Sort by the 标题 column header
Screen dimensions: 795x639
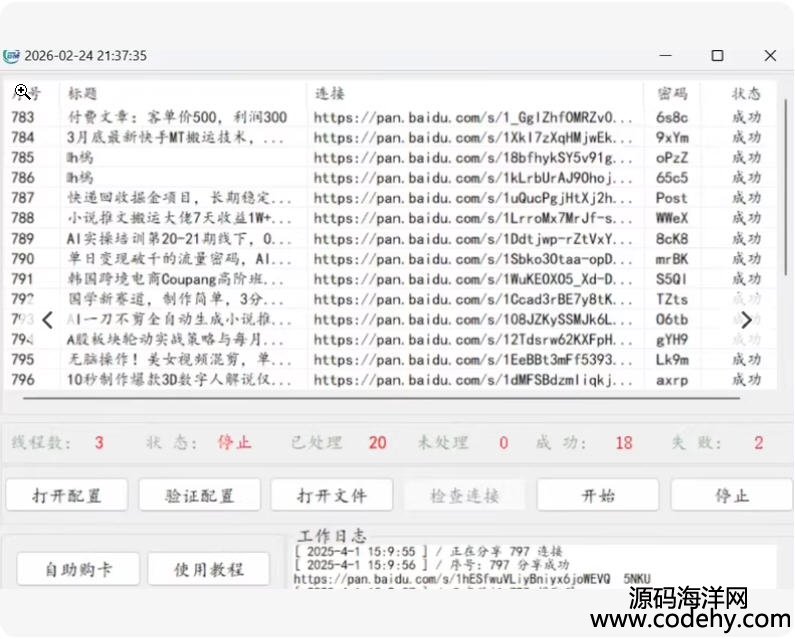[x=83, y=93]
